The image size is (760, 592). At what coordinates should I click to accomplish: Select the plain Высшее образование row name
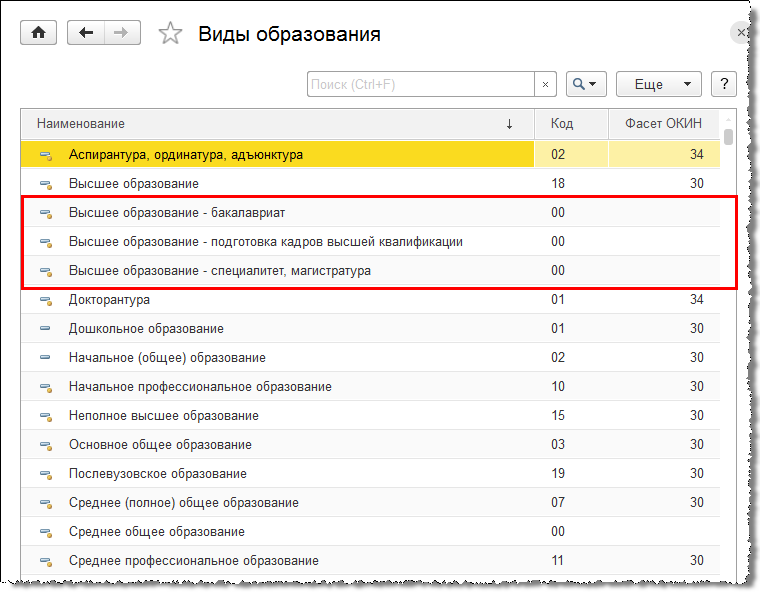point(134,183)
